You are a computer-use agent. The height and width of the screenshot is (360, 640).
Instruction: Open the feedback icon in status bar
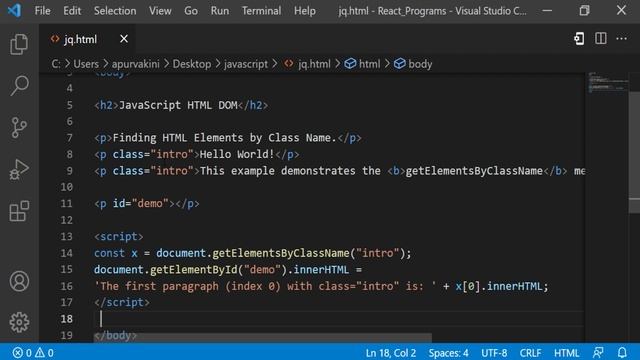coord(598,353)
